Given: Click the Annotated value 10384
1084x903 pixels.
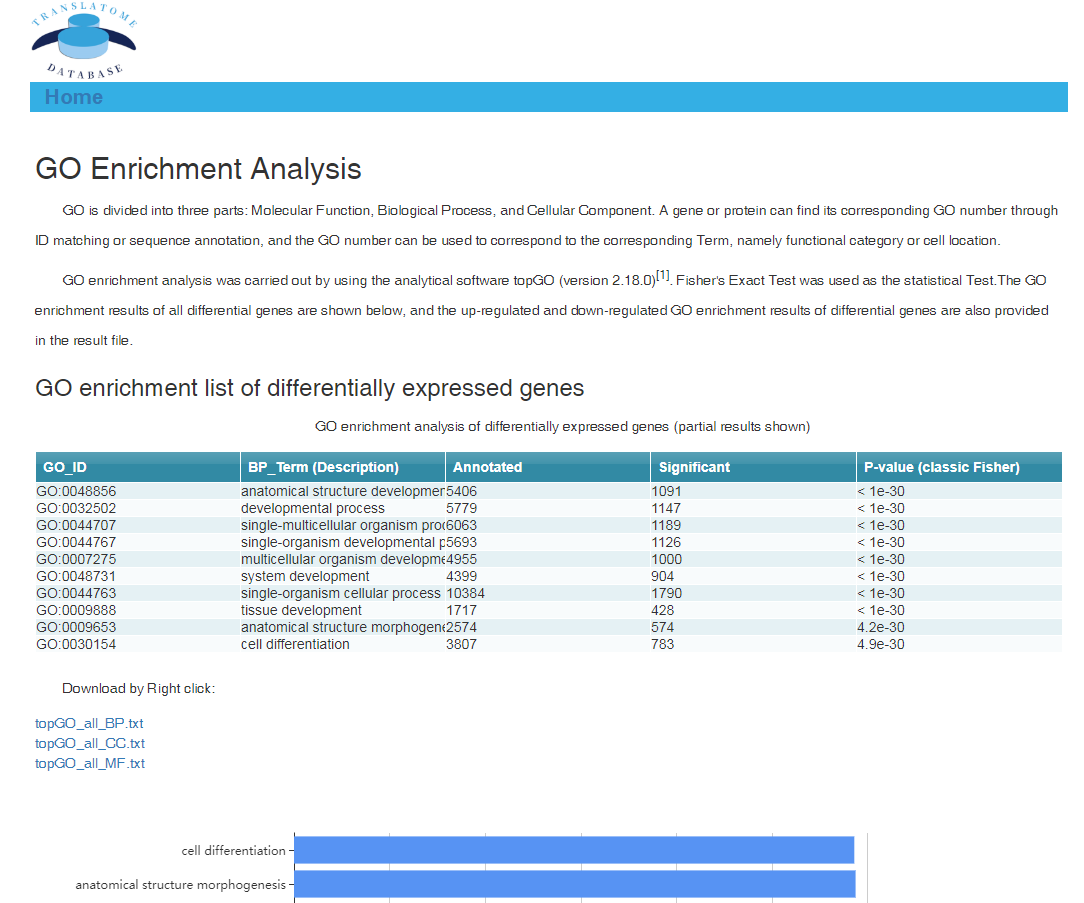Looking at the screenshot, I should pyautogui.click(x=465, y=593).
